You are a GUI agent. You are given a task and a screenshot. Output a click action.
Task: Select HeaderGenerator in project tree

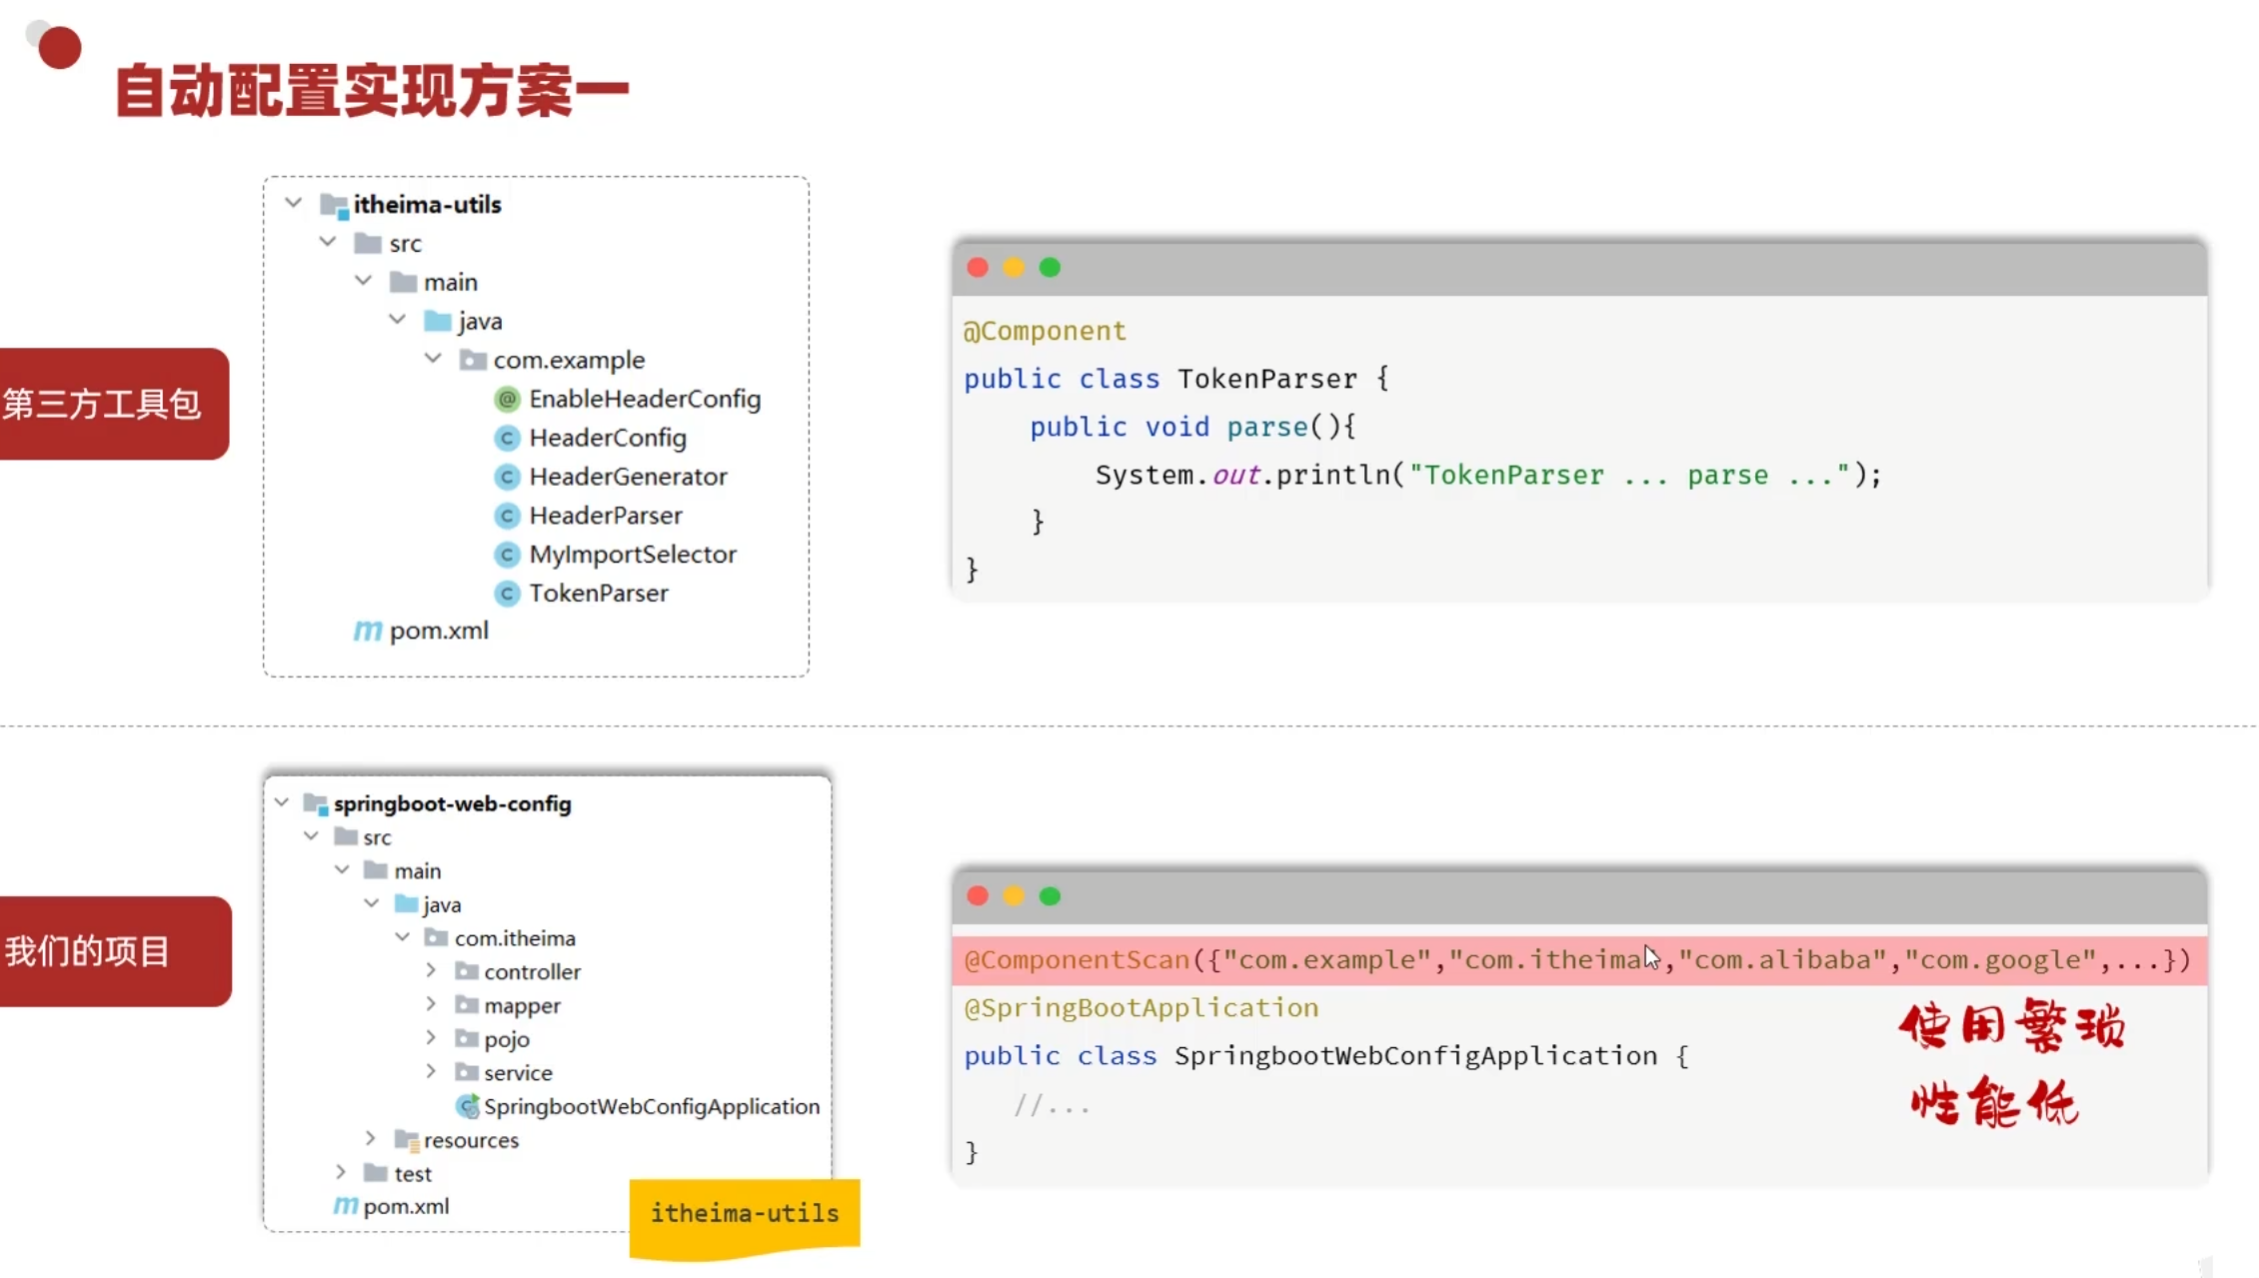click(627, 477)
